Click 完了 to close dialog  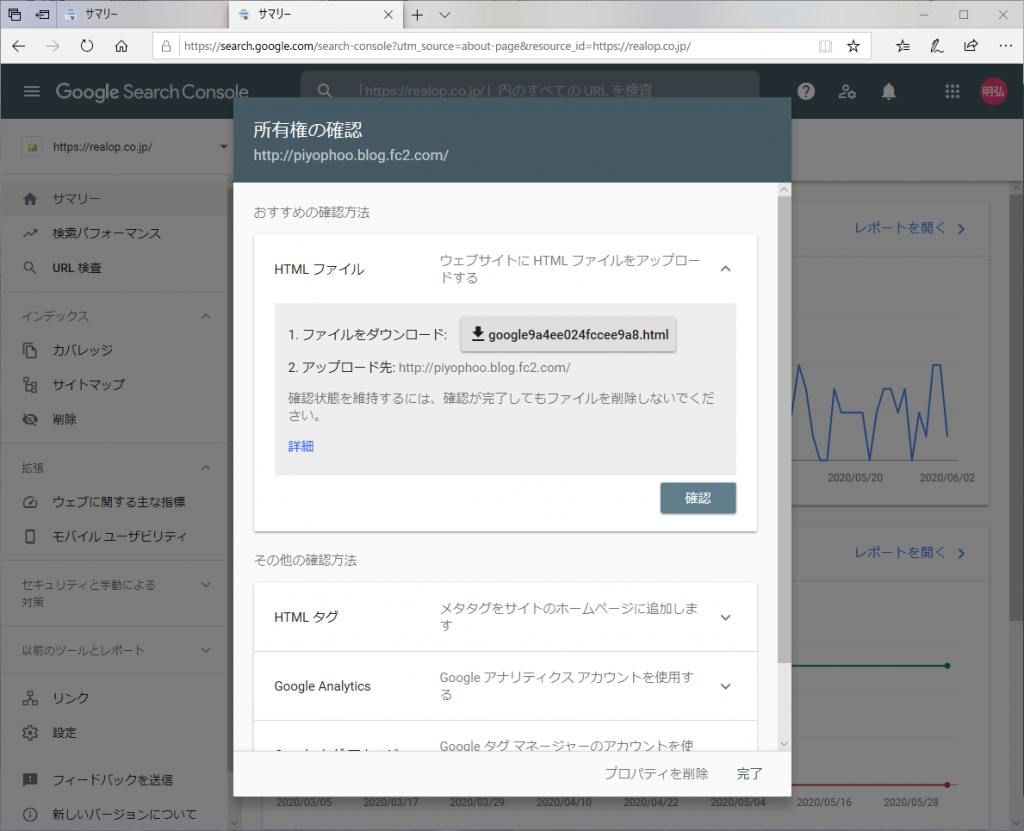coord(749,774)
